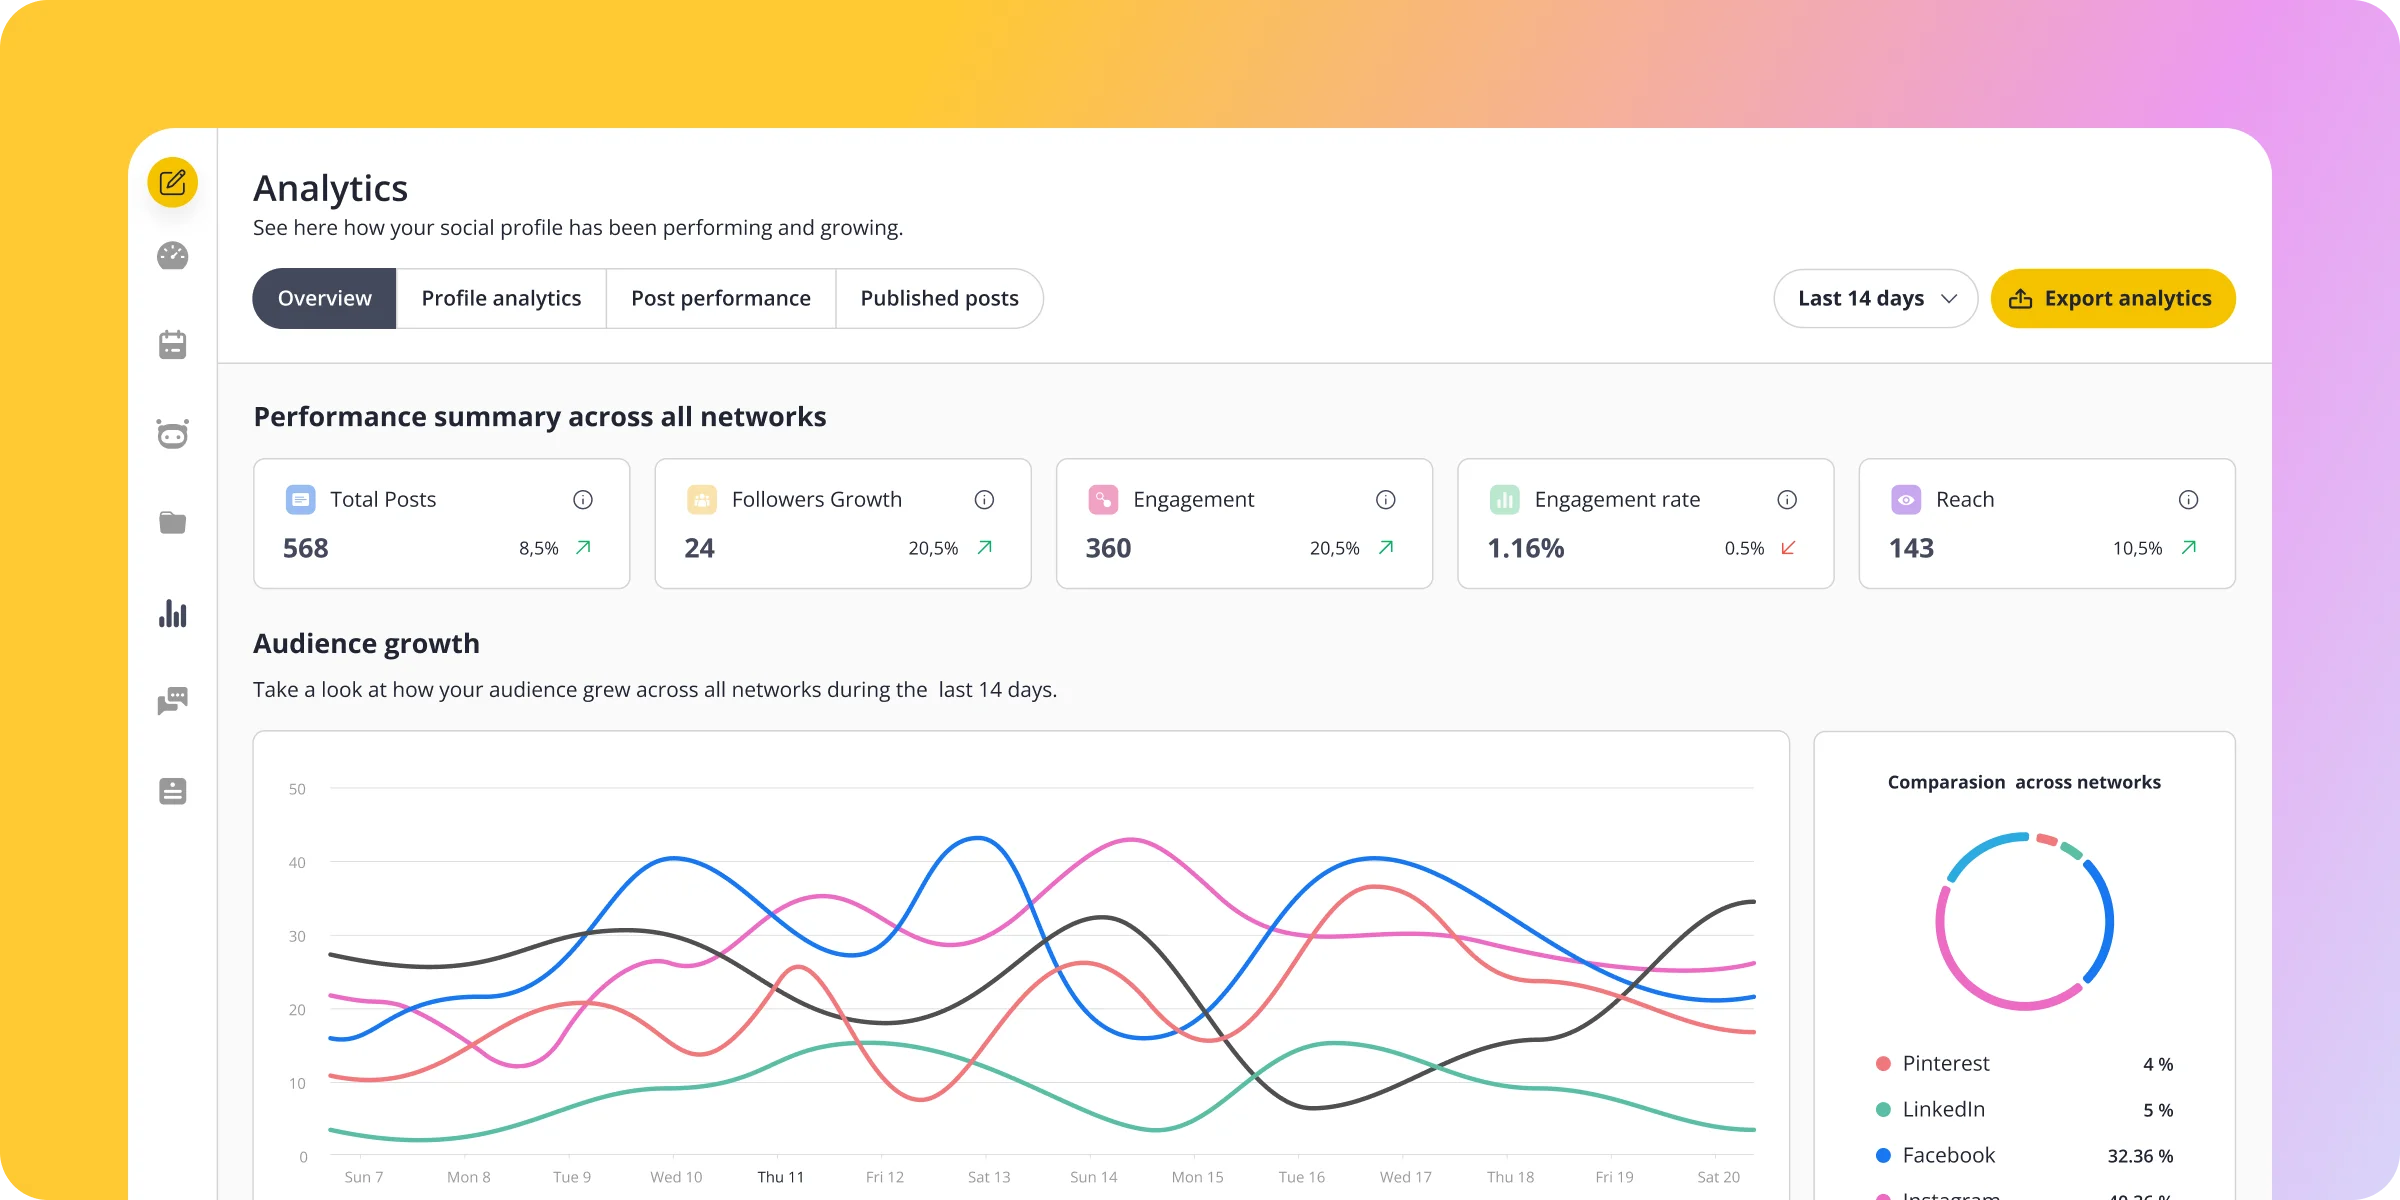The height and width of the screenshot is (1200, 2400).
Task: Click the Pinterest legend color dot
Action: pos(1883,1064)
